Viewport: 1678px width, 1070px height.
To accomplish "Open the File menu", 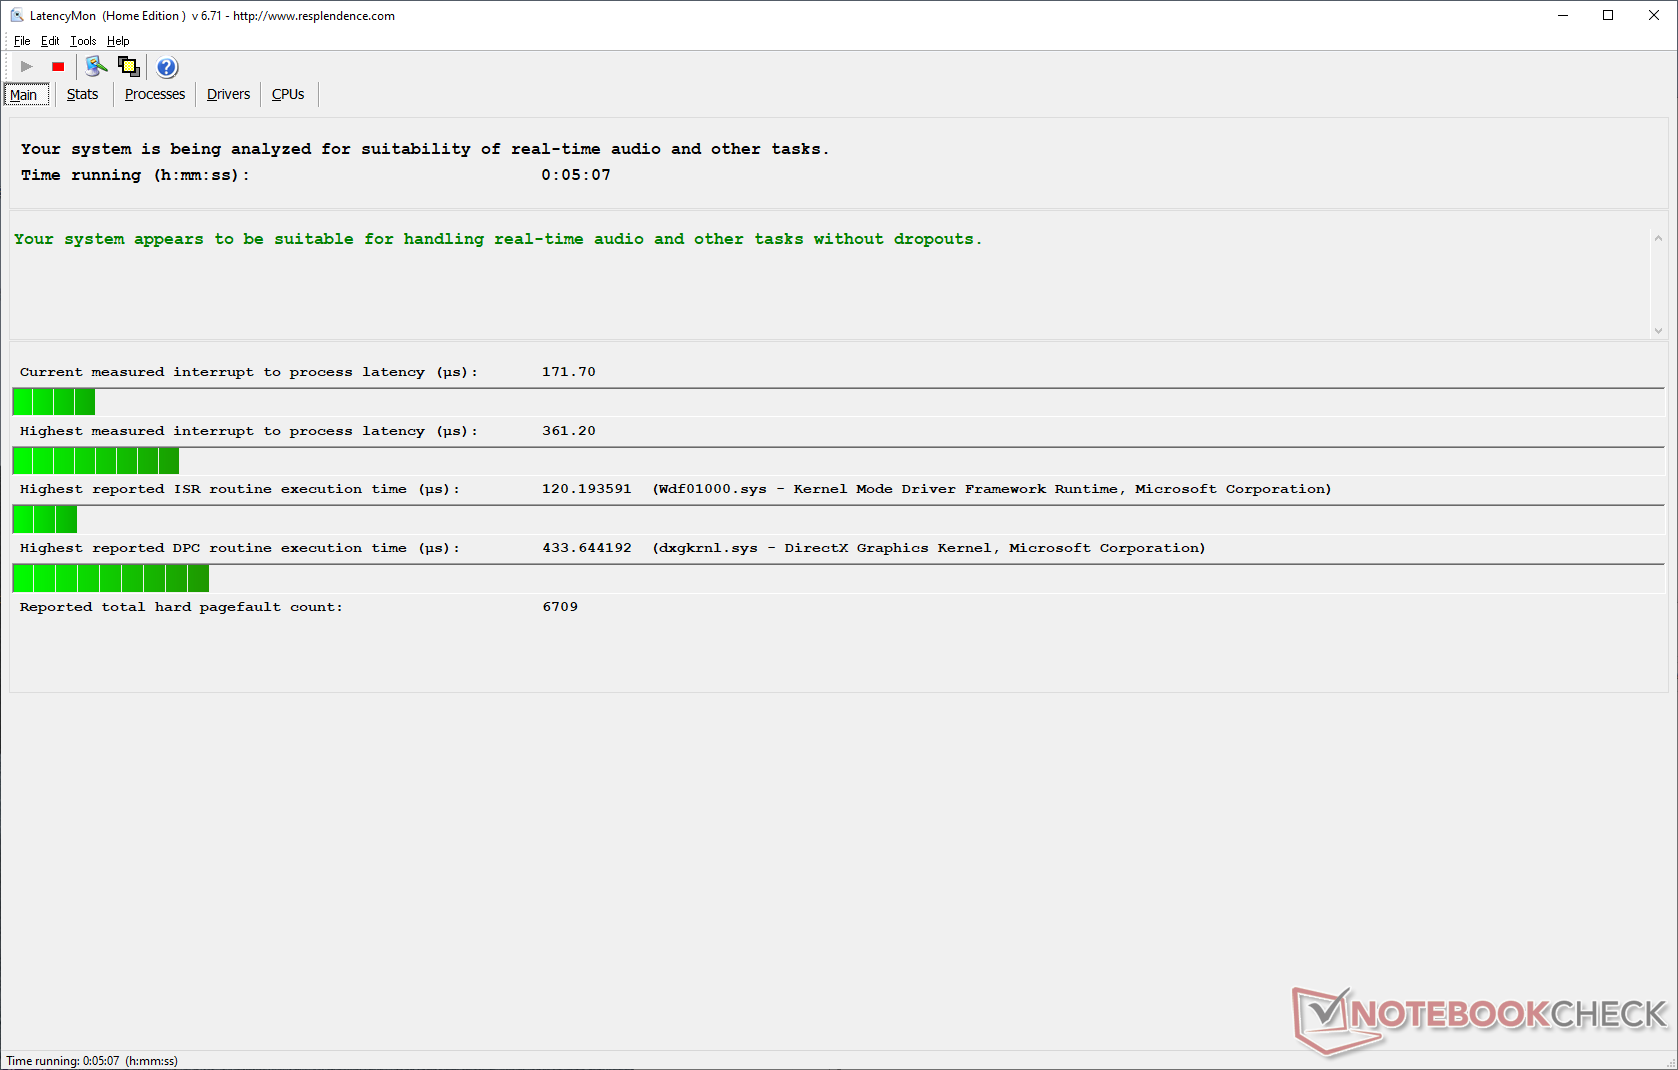I will pos(22,41).
